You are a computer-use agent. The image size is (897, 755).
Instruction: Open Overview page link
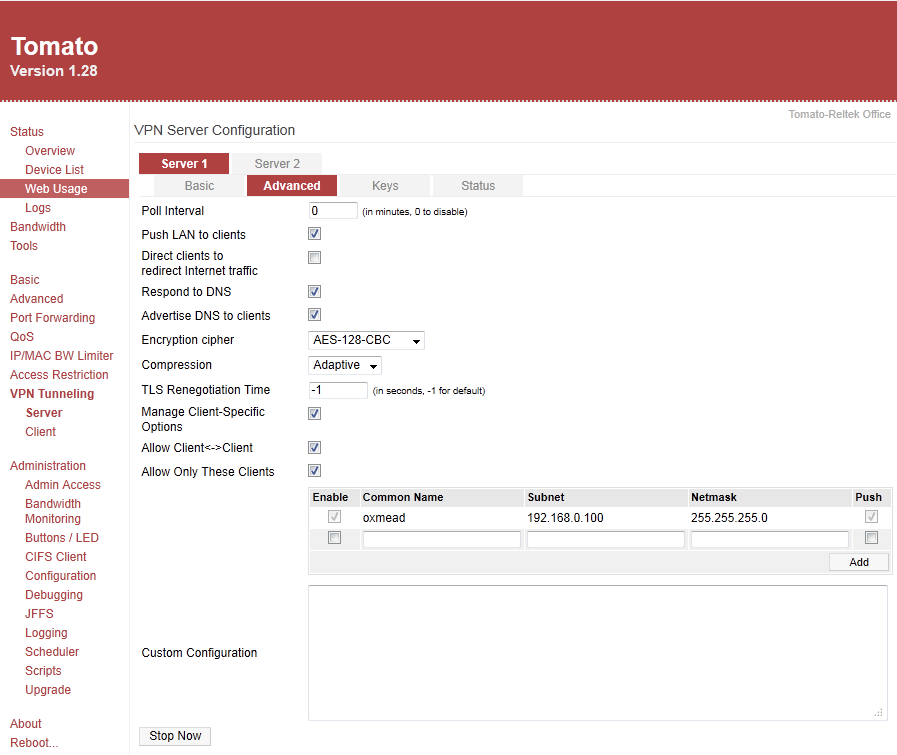(x=50, y=150)
